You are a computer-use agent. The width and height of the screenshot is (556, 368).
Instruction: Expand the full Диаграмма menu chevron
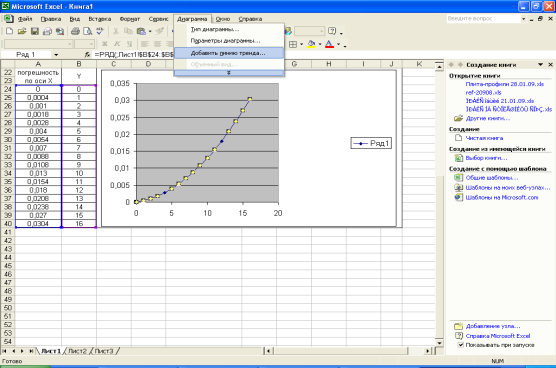229,73
